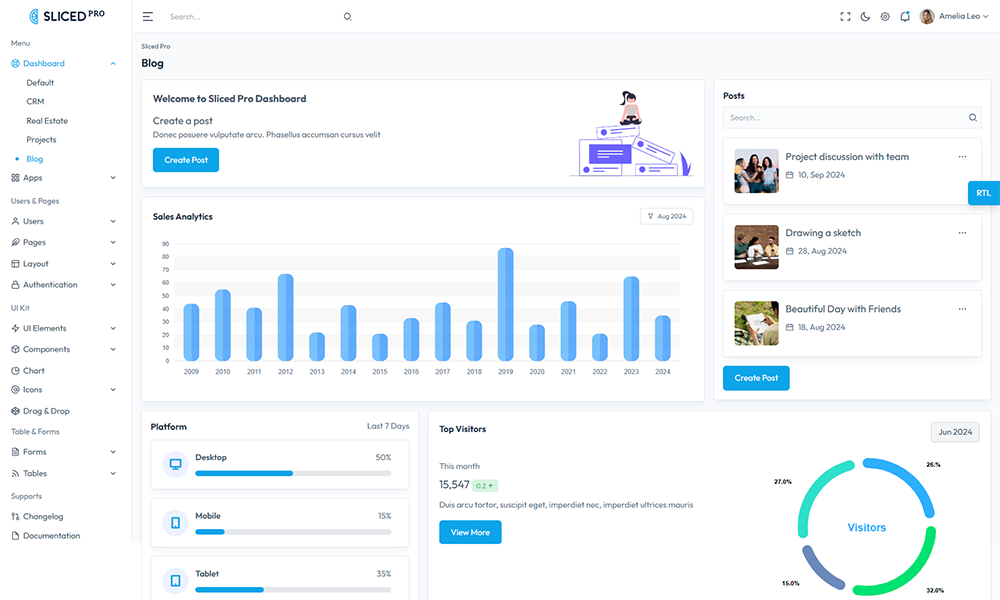The image size is (1000, 600).
Task: Click the magnifier icon in Posts search
Action: pyautogui.click(x=973, y=118)
